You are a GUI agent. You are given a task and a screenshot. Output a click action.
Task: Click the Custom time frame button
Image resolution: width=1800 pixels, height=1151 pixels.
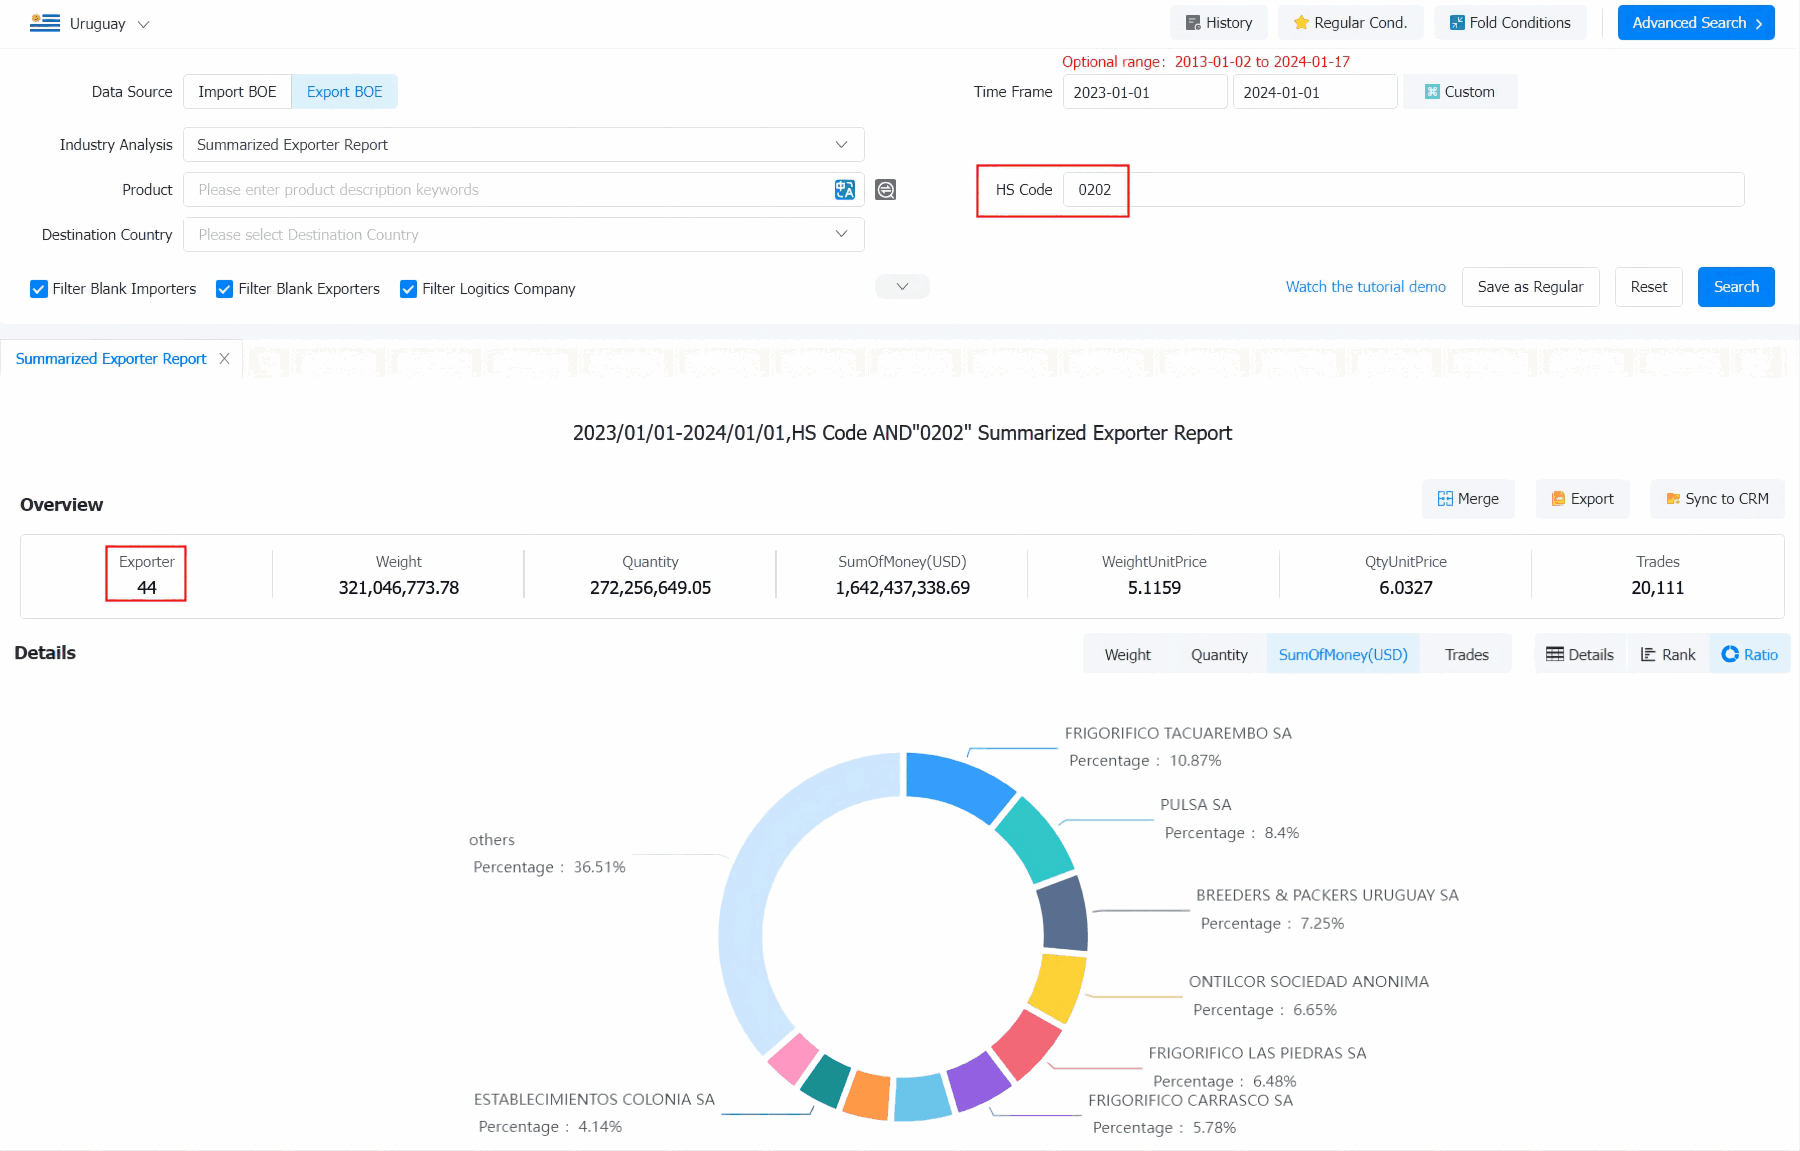pos(1460,92)
